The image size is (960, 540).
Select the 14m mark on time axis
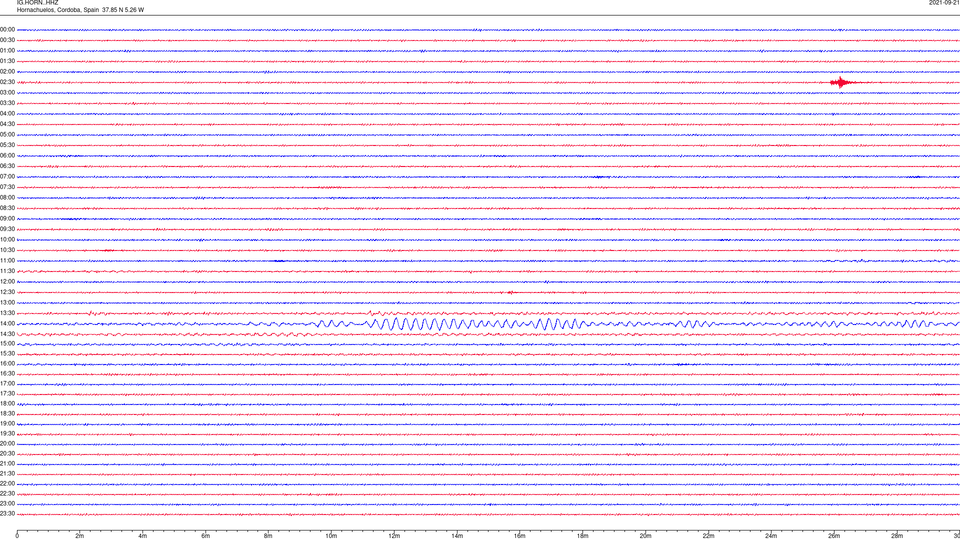(457, 536)
